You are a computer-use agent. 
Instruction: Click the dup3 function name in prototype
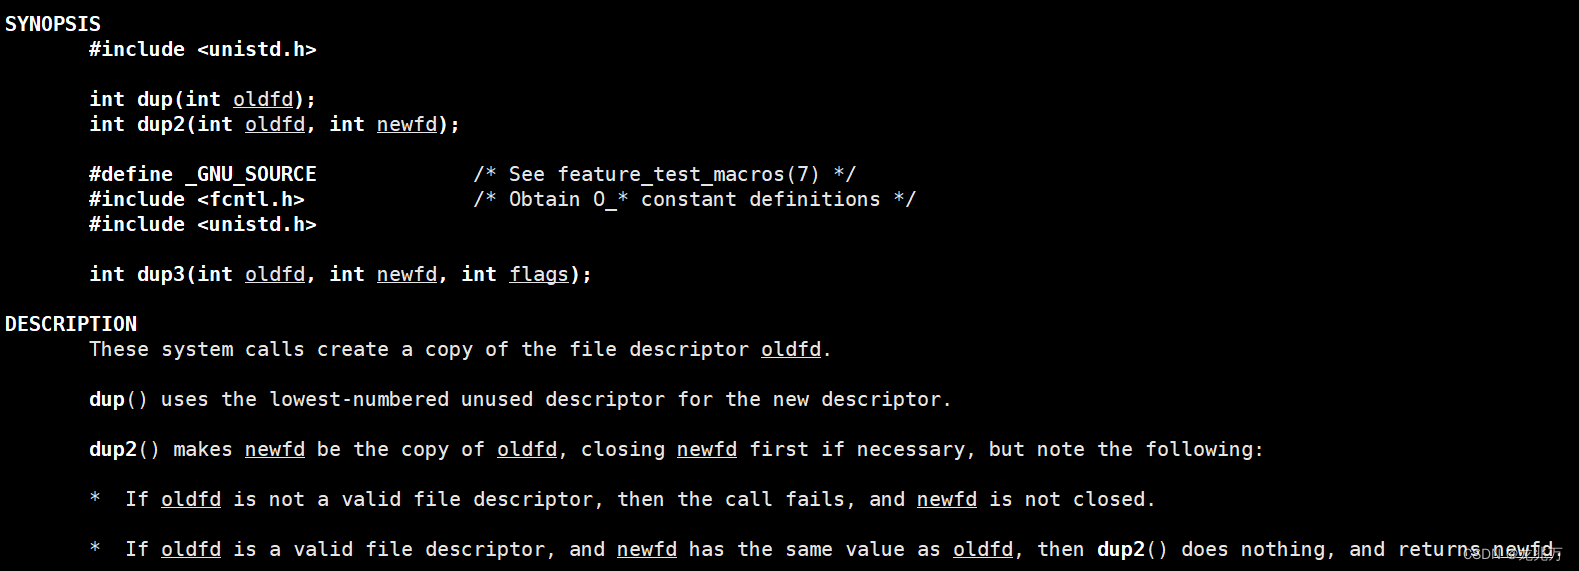(x=160, y=274)
